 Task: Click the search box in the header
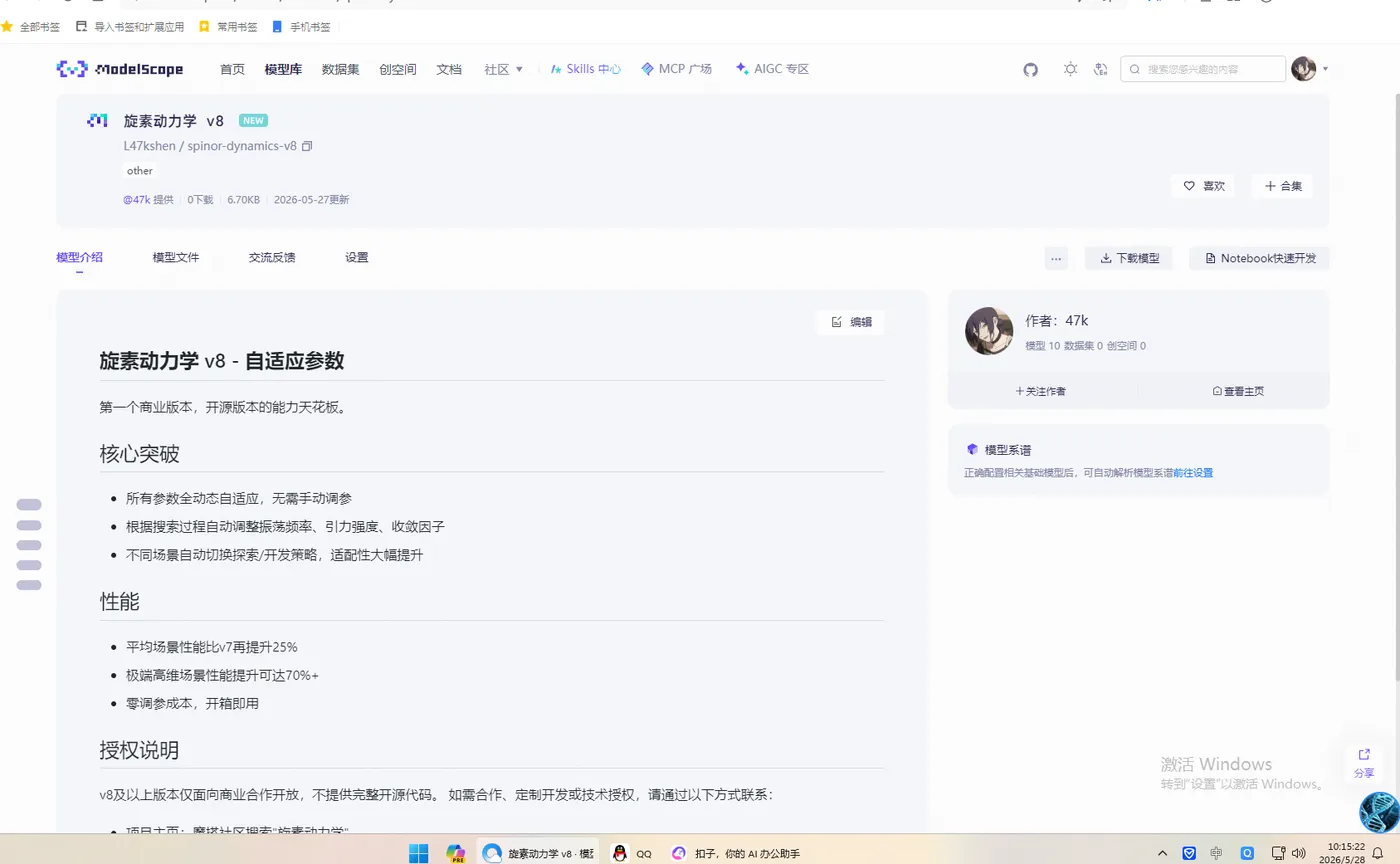click(1203, 69)
